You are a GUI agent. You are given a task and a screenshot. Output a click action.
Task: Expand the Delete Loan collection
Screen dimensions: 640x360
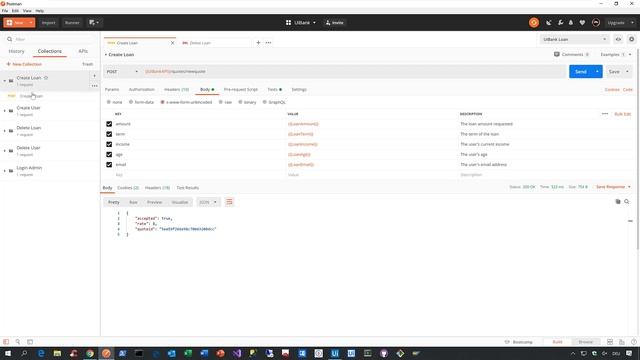[x=4, y=131]
